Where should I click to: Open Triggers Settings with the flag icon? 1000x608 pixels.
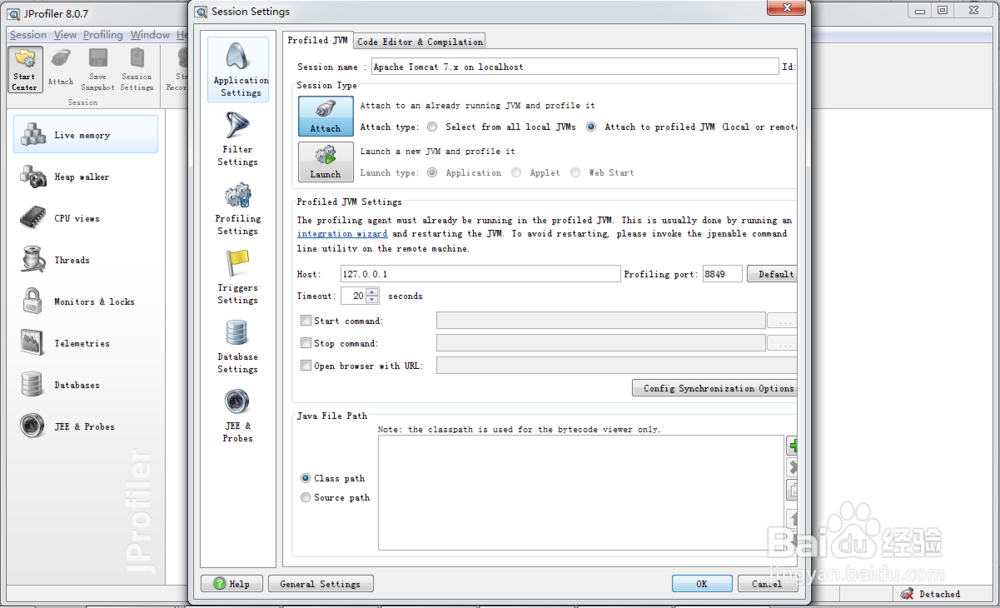237,278
